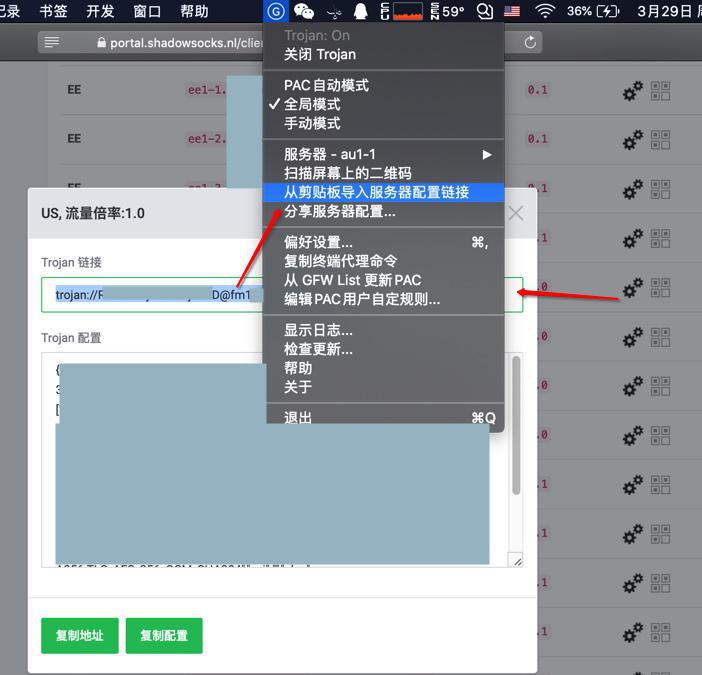Open the 帮助 menu in the top menu bar
The image size is (702, 675).
coord(194,11)
